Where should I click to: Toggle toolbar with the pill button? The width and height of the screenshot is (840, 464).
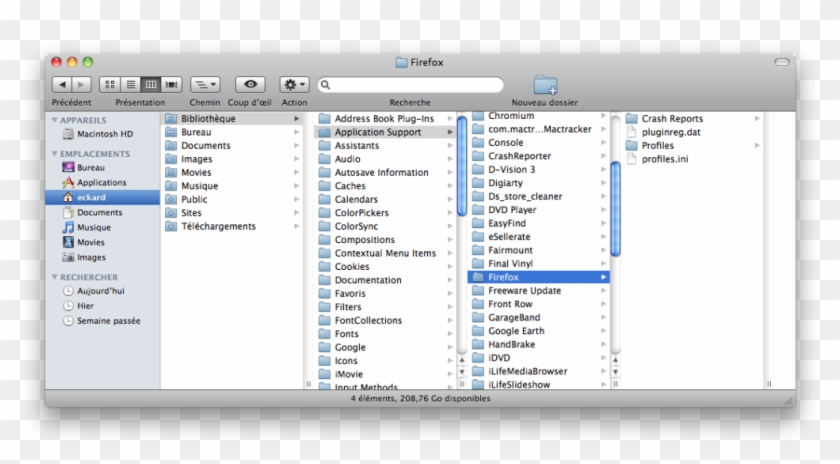click(x=782, y=62)
